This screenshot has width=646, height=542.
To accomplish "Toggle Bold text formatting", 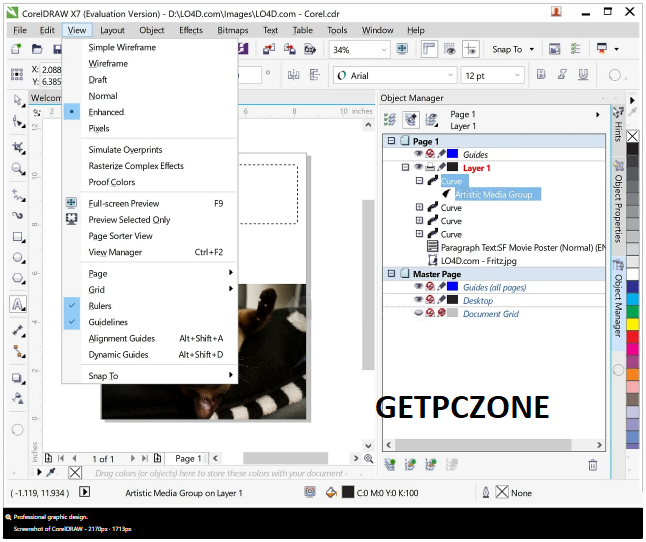I will click(541, 75).
